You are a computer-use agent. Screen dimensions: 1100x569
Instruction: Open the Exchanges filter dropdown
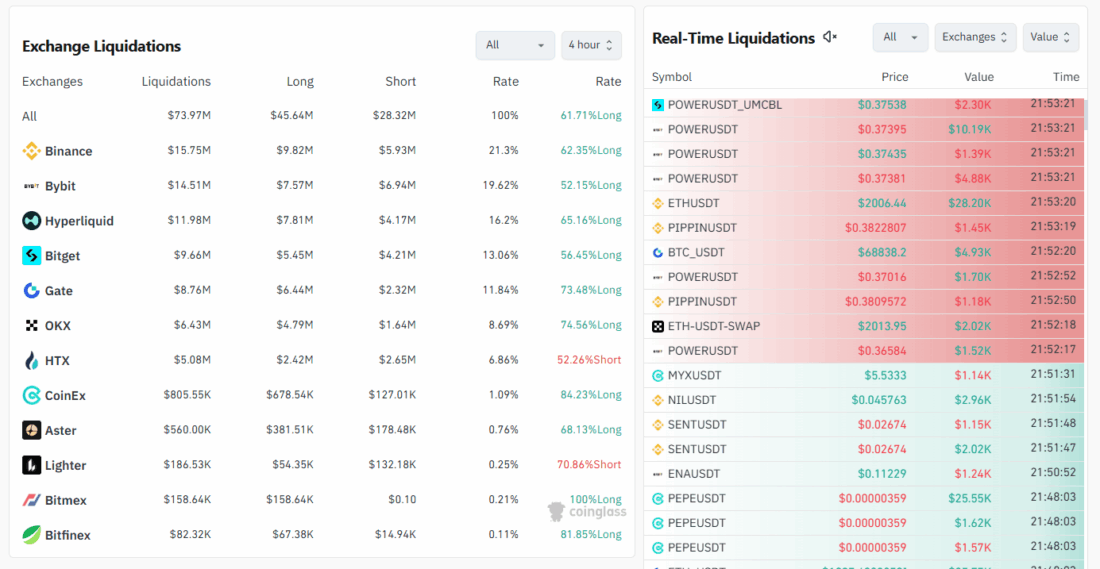click(975, 37)
